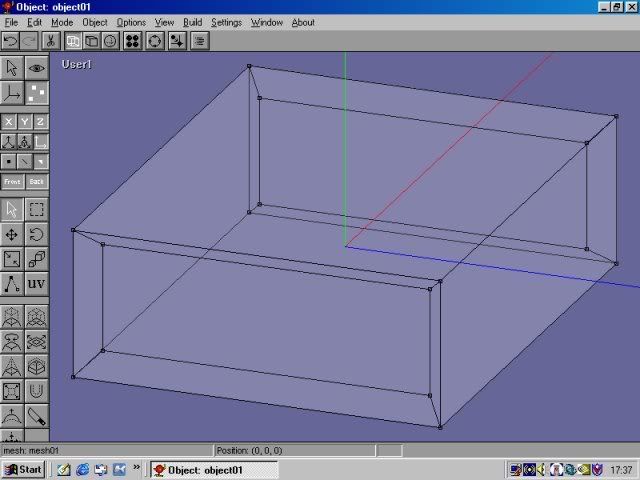Select the move tool with four arrows

click(x=12, y=235)
